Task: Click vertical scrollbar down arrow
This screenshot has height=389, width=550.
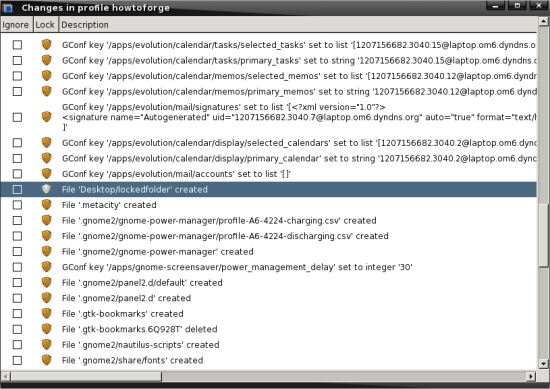Action: click(543, 363)
